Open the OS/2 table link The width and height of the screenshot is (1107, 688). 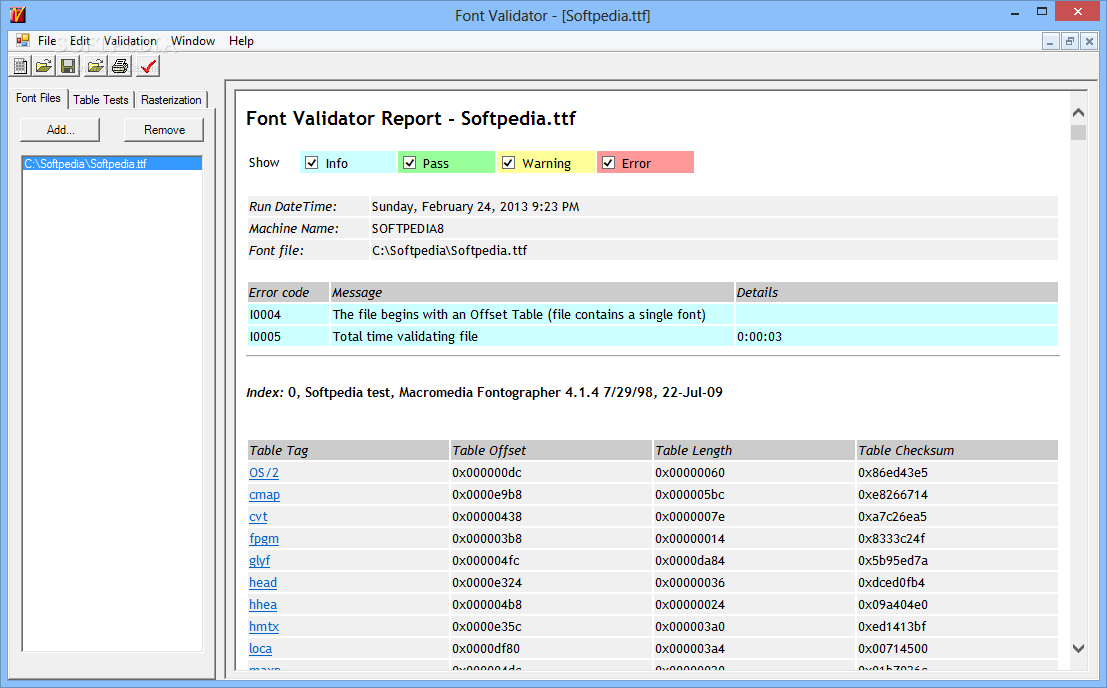[x=264, y=473]
